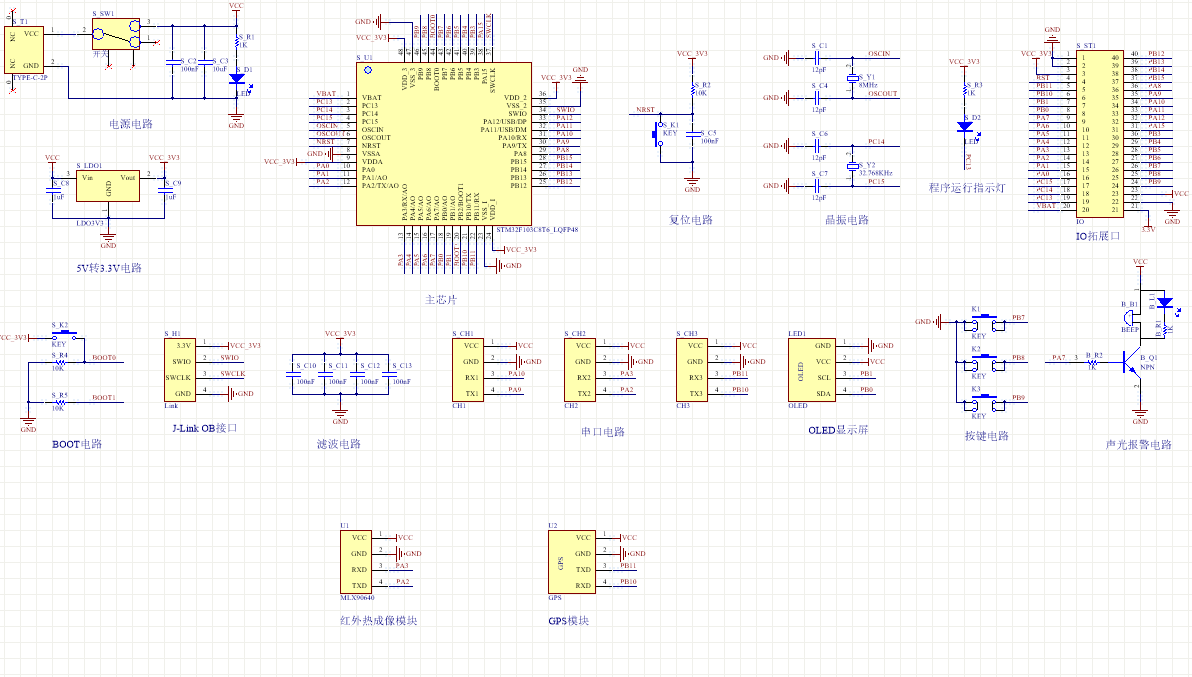Select the B_B1 BEEP buzzer symbol
Screen dimensions: 1192x677
click(x=1130, y=318)
